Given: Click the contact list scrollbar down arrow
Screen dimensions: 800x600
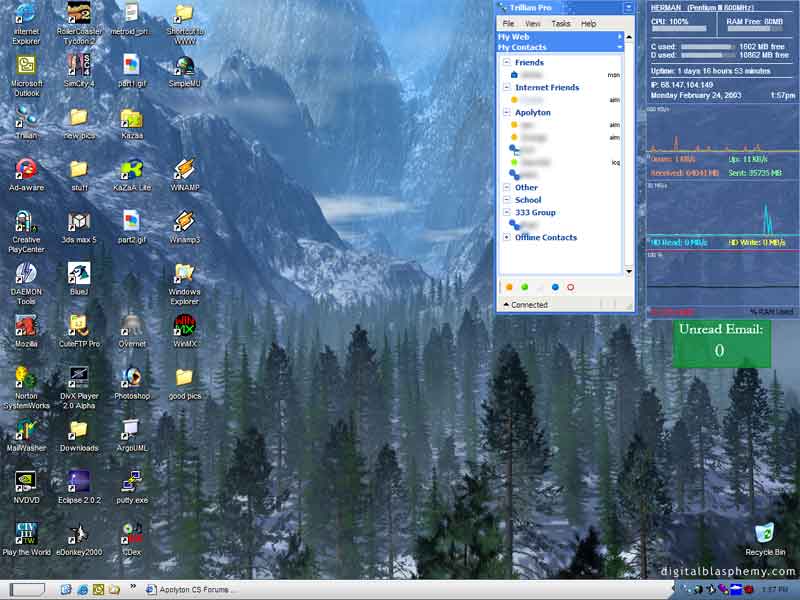Looking at the screenshot, I should click(629, 271).
